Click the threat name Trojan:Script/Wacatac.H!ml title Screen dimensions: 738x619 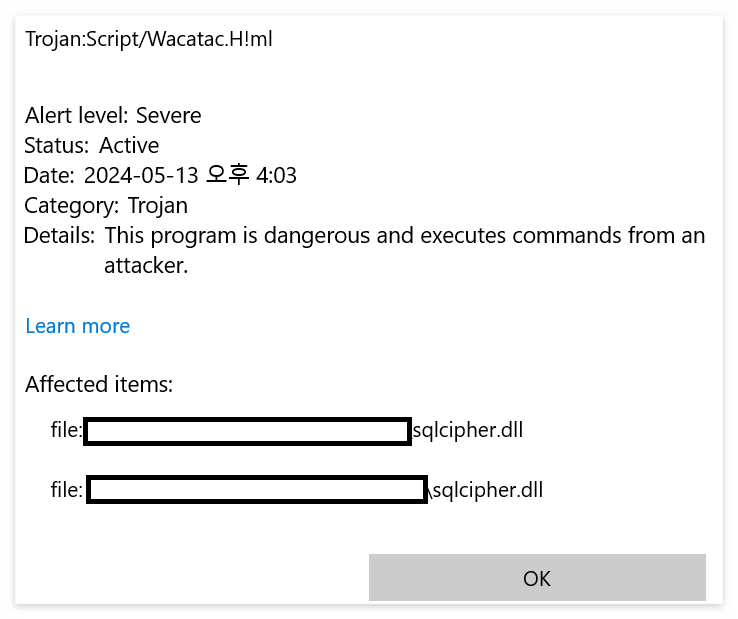pyautogui.click(x=149, y=39)
